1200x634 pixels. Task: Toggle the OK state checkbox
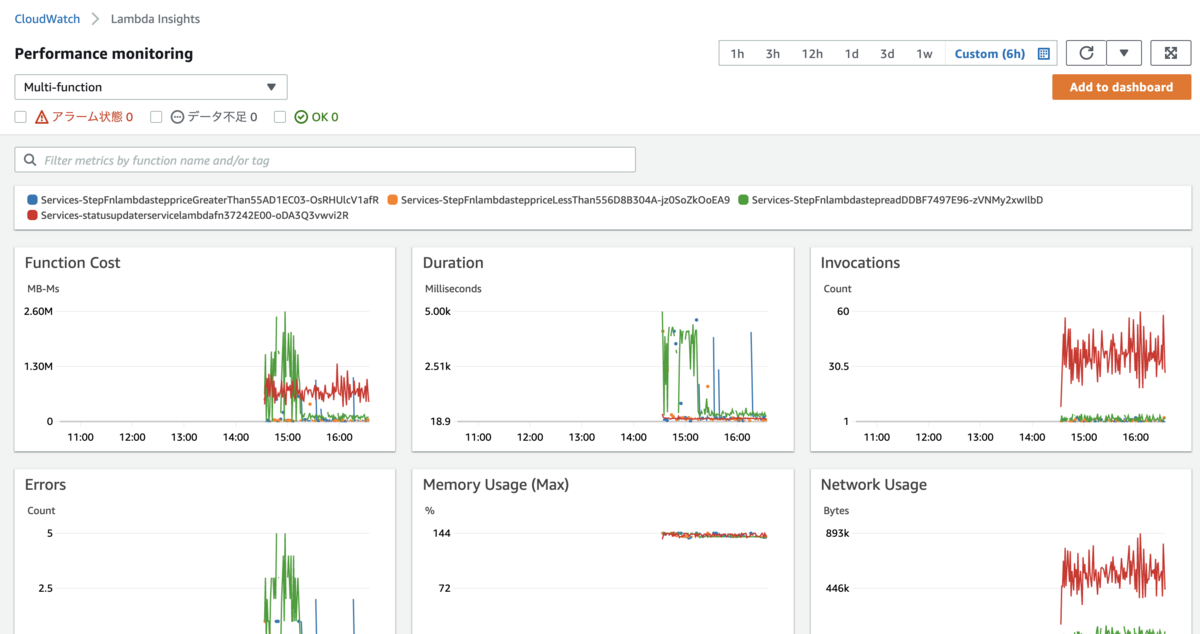point(280,117)
